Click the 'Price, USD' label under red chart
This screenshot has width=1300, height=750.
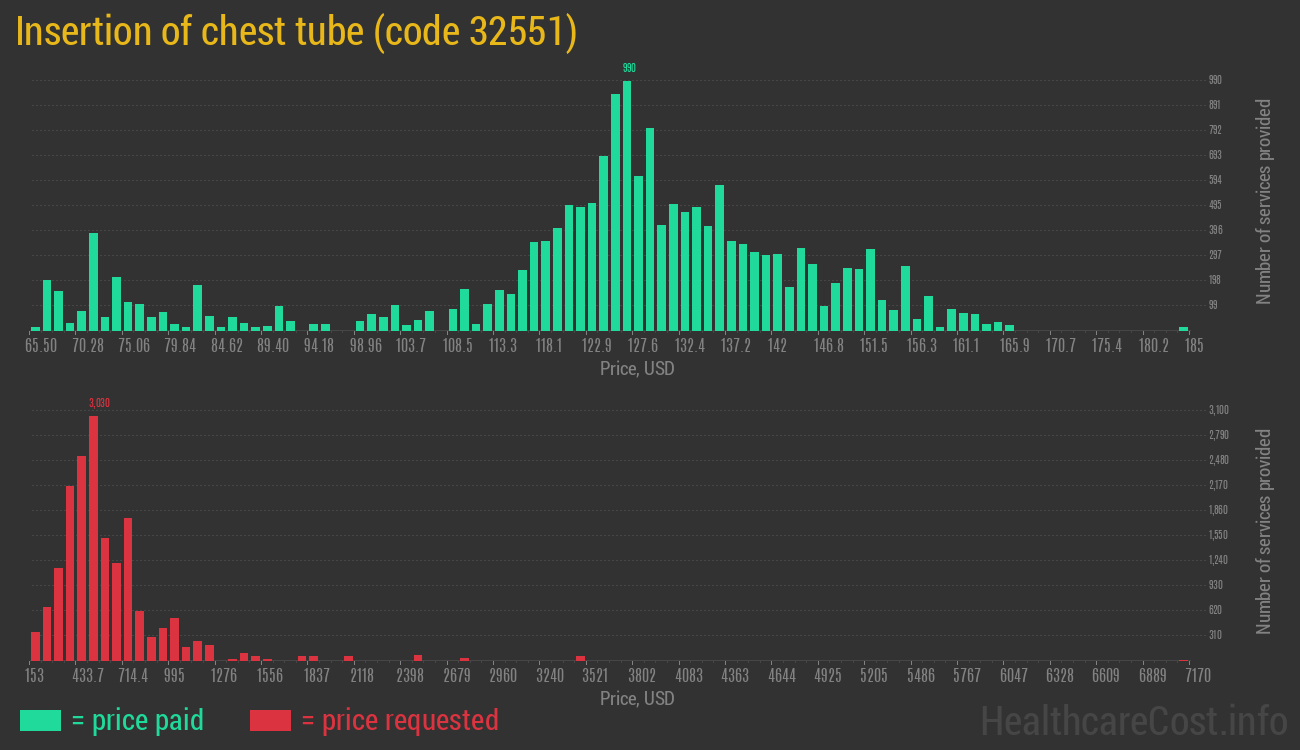pyautogui.click(x=637, y=698)
